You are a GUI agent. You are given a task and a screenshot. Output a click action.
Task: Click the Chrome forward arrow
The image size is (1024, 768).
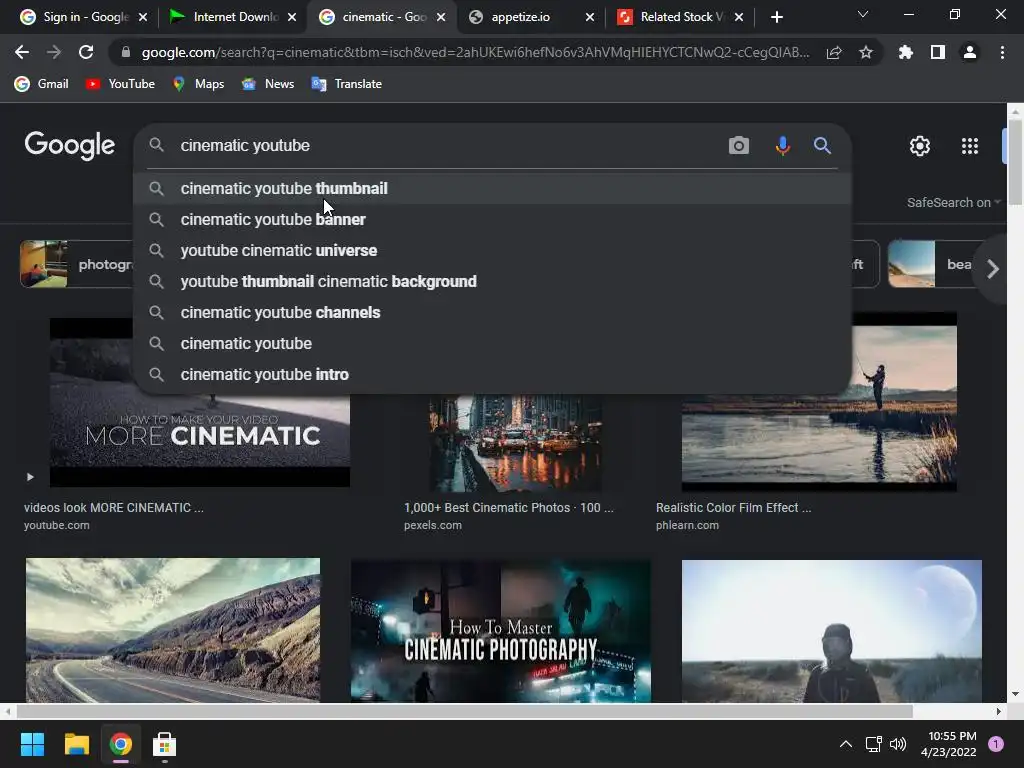[x=54, y=52]
